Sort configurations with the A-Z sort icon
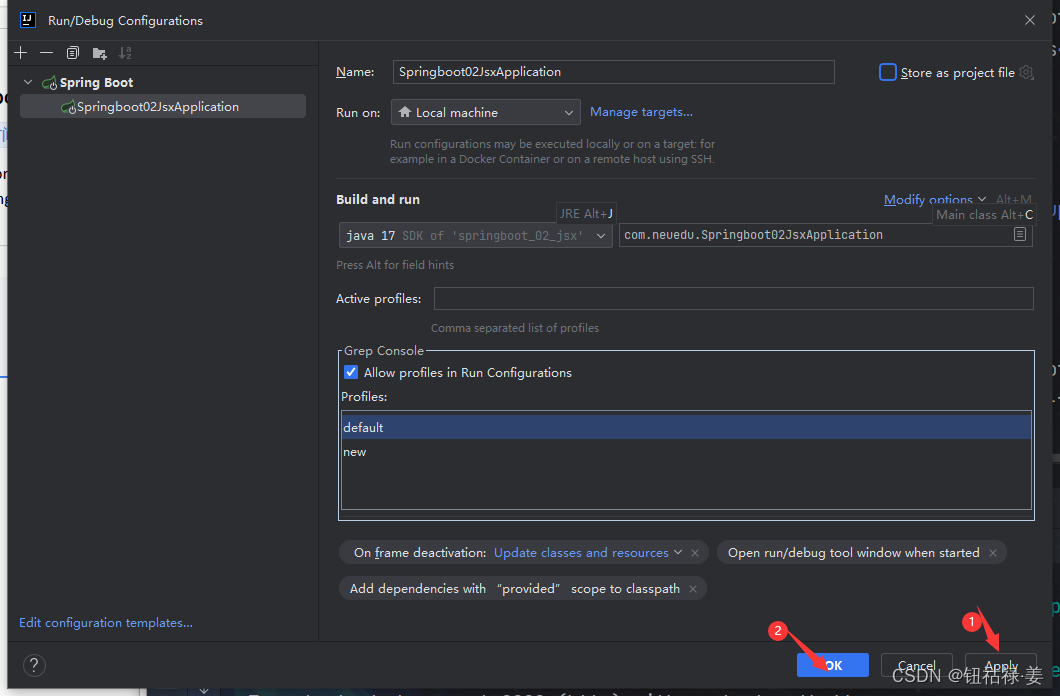1060x696 pixels. (125, 52)
